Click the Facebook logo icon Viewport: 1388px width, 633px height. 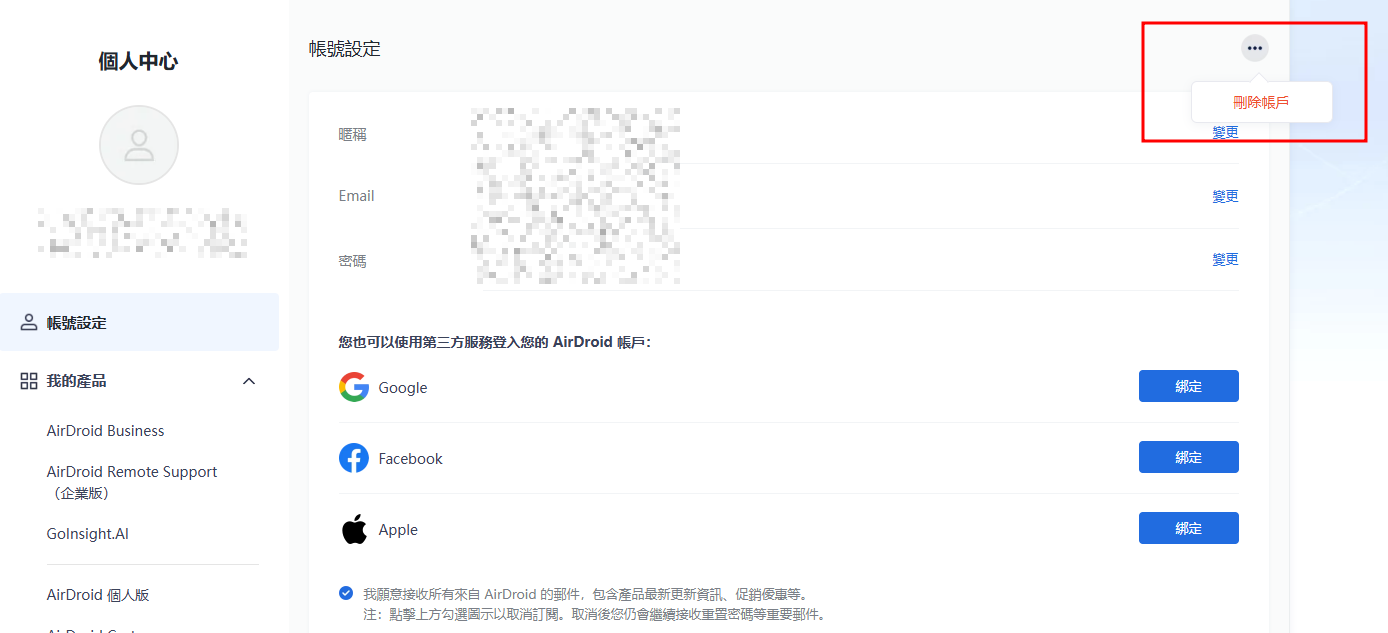pyautogui.click(x=354, y=458)
